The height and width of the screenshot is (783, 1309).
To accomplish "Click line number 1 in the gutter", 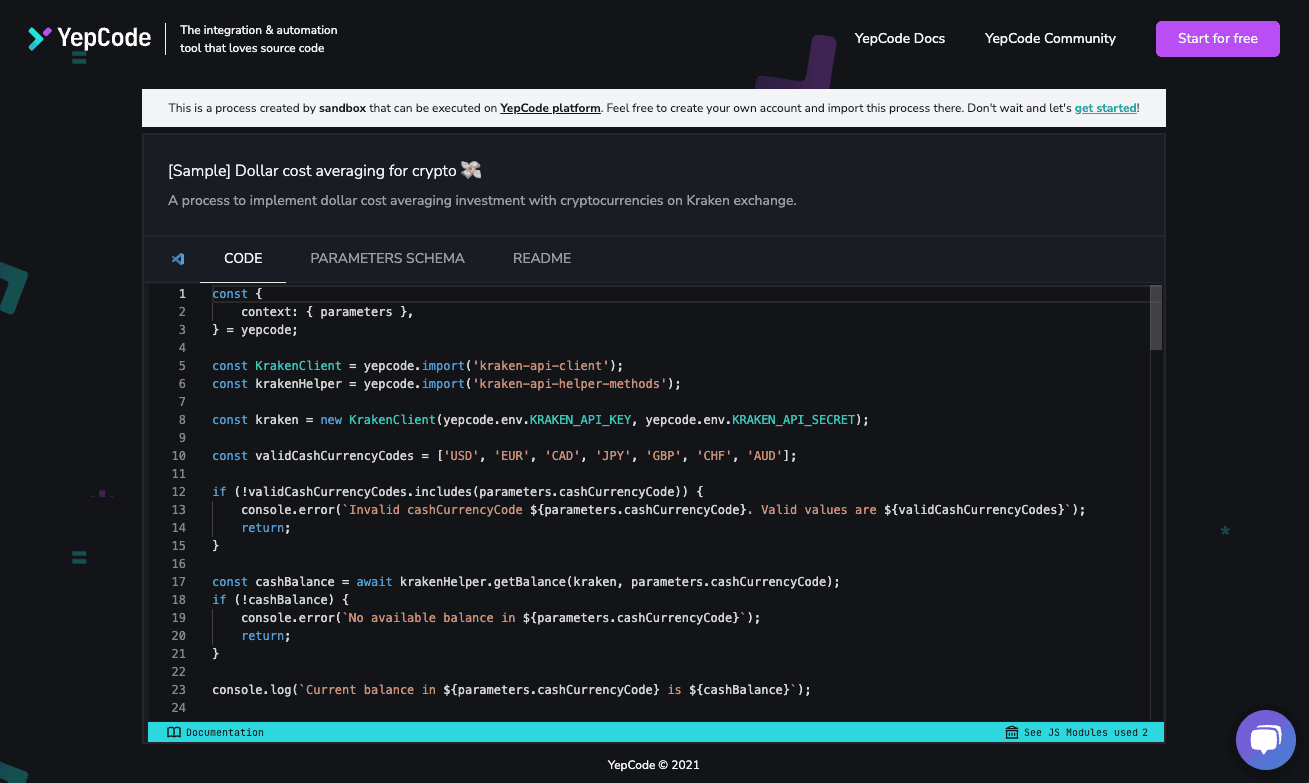I will pyautogui.click(x=182, y=293).
